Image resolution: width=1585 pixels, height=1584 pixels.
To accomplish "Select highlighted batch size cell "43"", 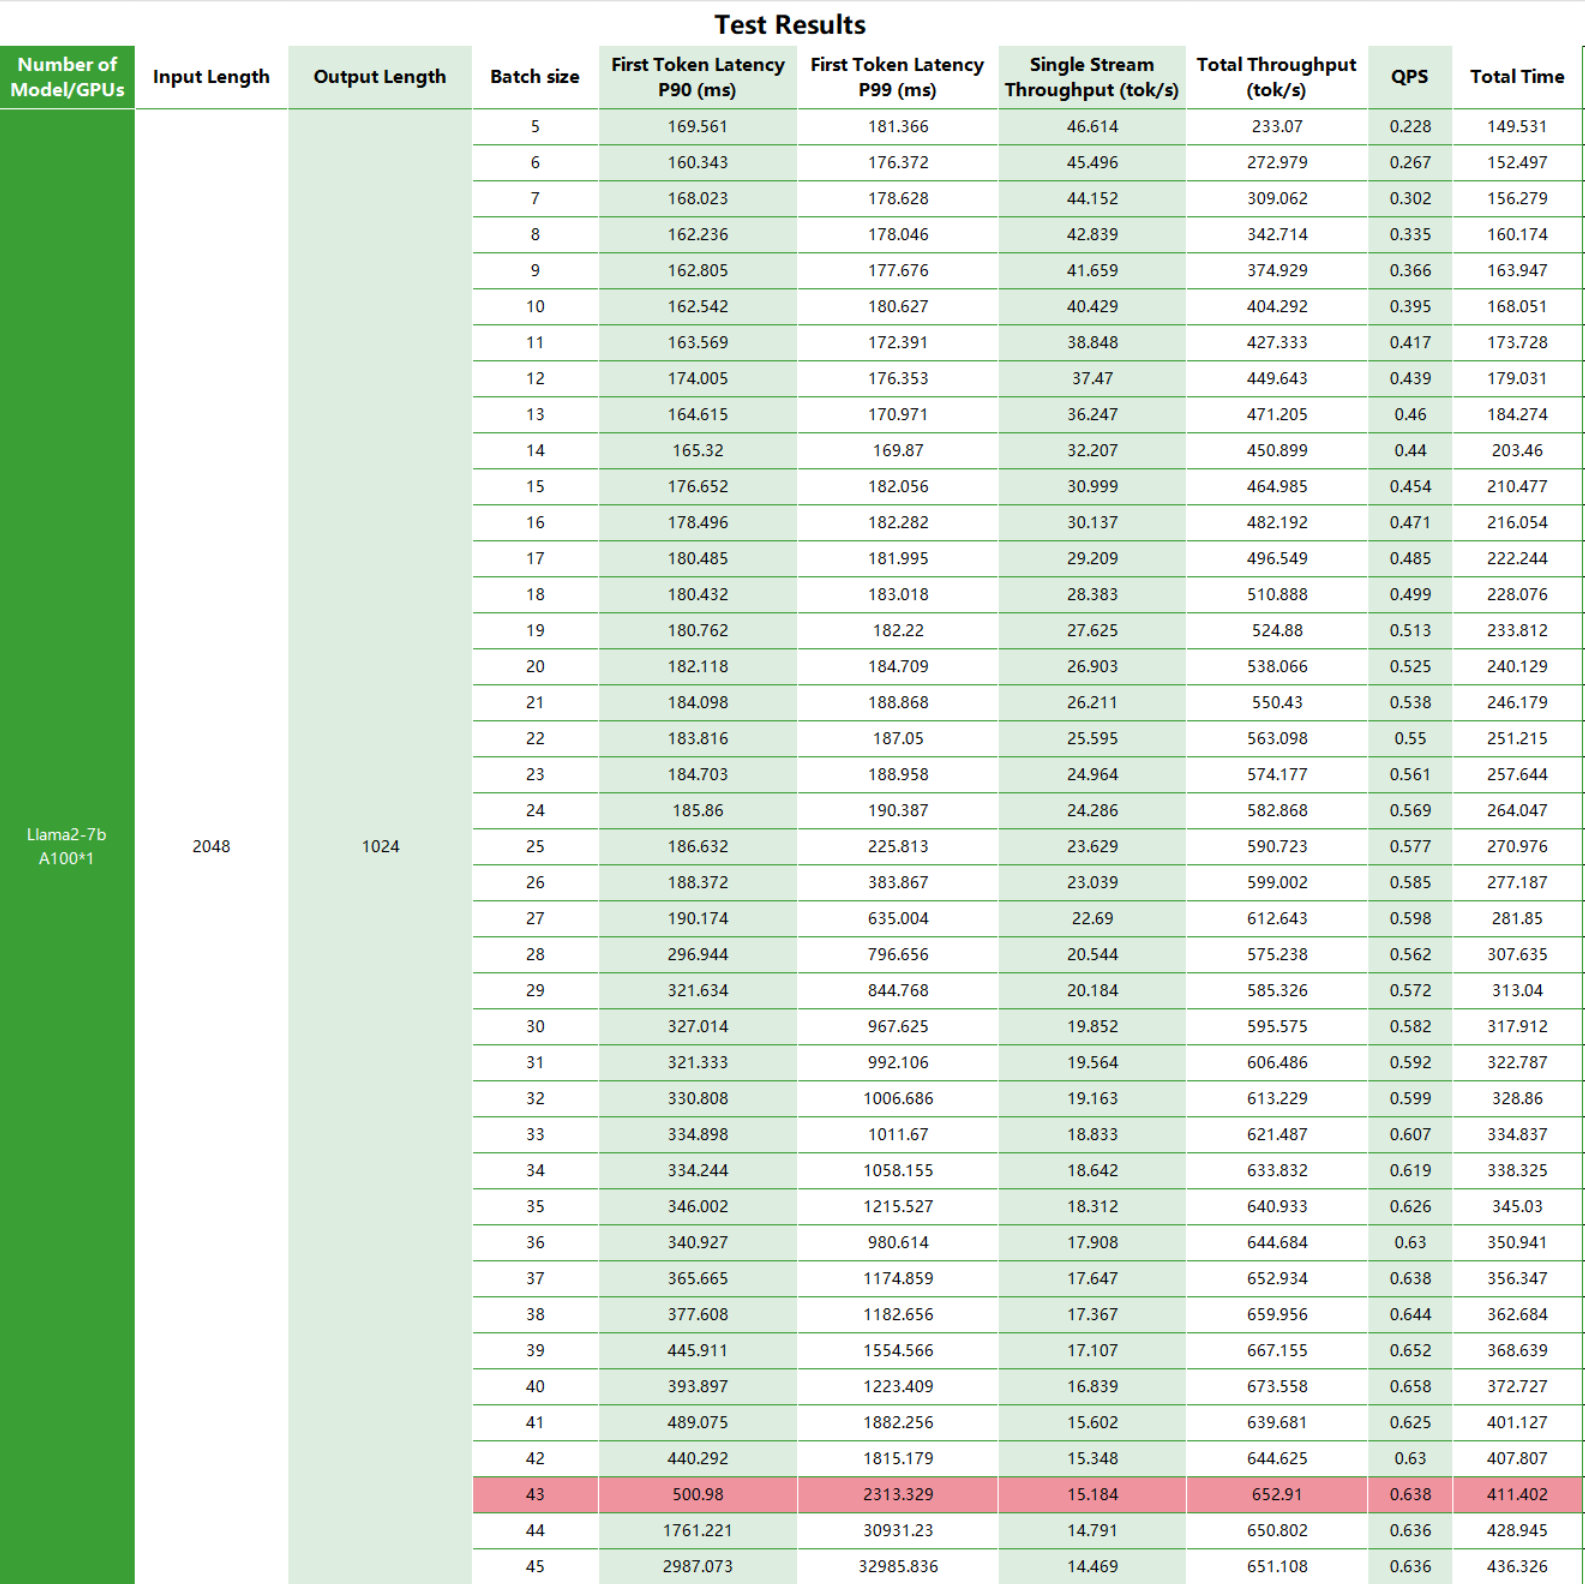I will [x=535, y=1495].
